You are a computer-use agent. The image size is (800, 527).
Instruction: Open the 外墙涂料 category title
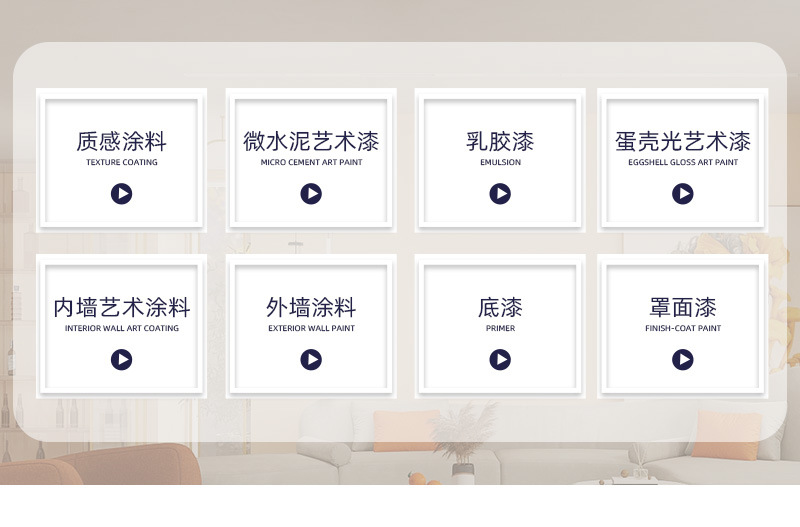[311, 308]
